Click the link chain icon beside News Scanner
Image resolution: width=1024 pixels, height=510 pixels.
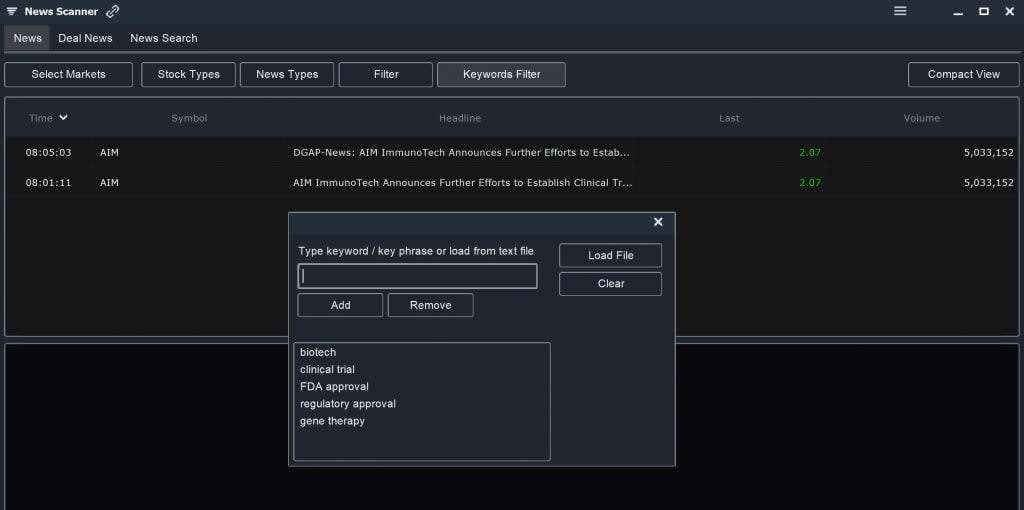112,11
